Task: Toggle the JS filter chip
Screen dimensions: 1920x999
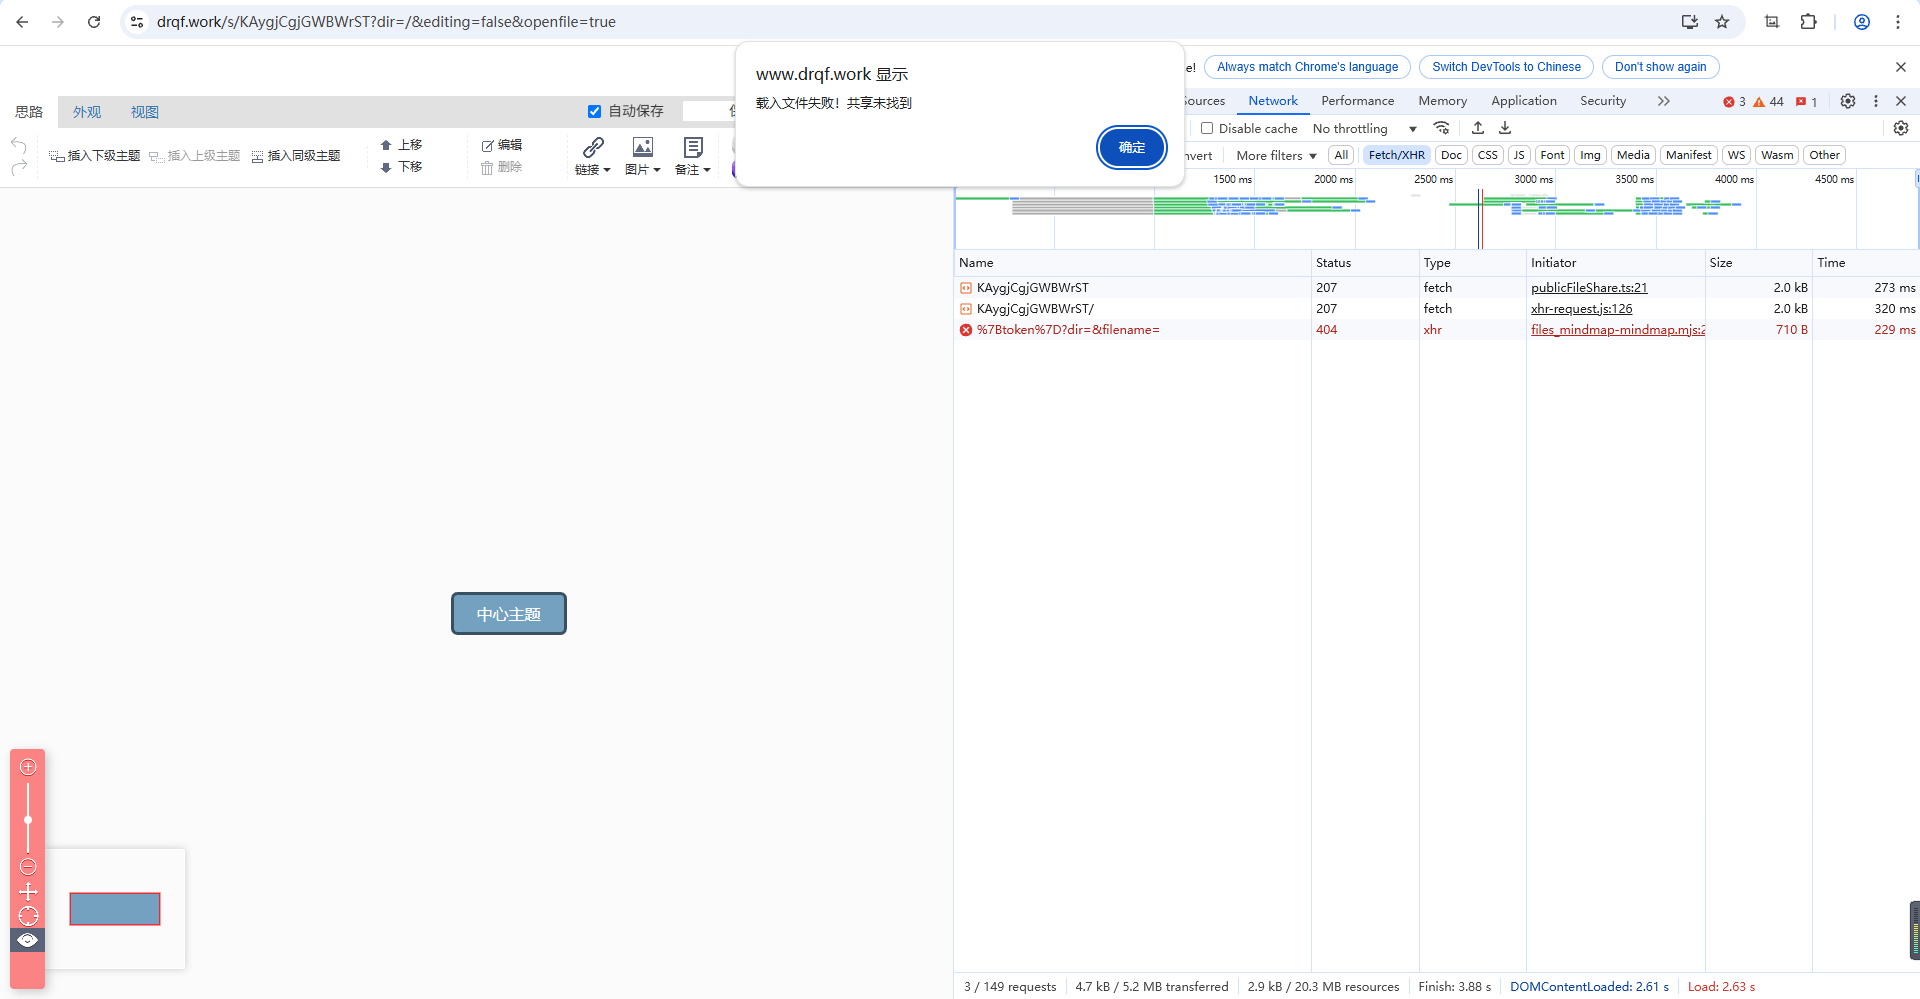Action: [x=1519, y=155]
